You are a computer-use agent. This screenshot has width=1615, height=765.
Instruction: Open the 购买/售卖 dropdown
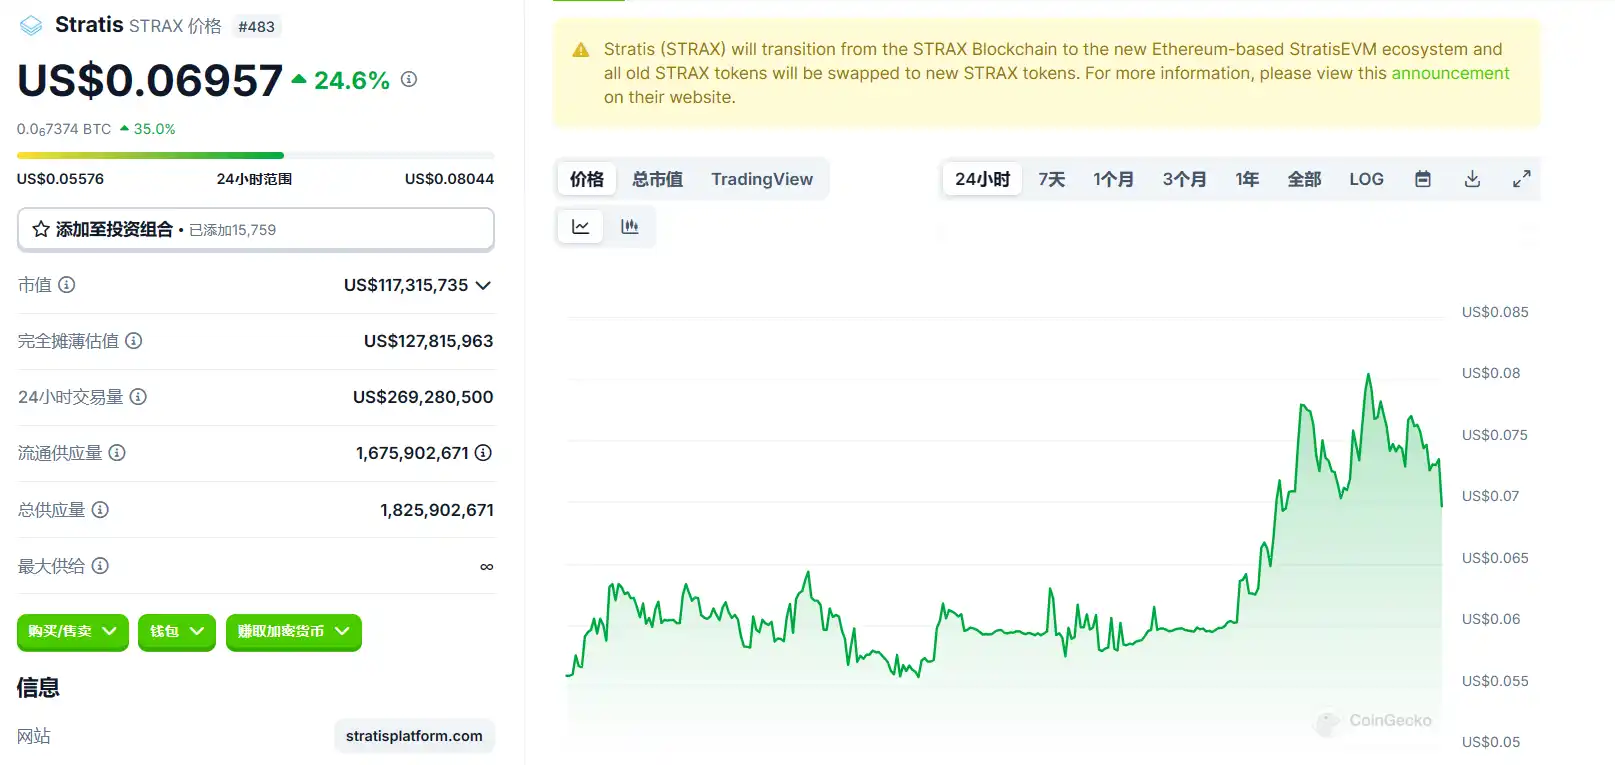point(72,631)
